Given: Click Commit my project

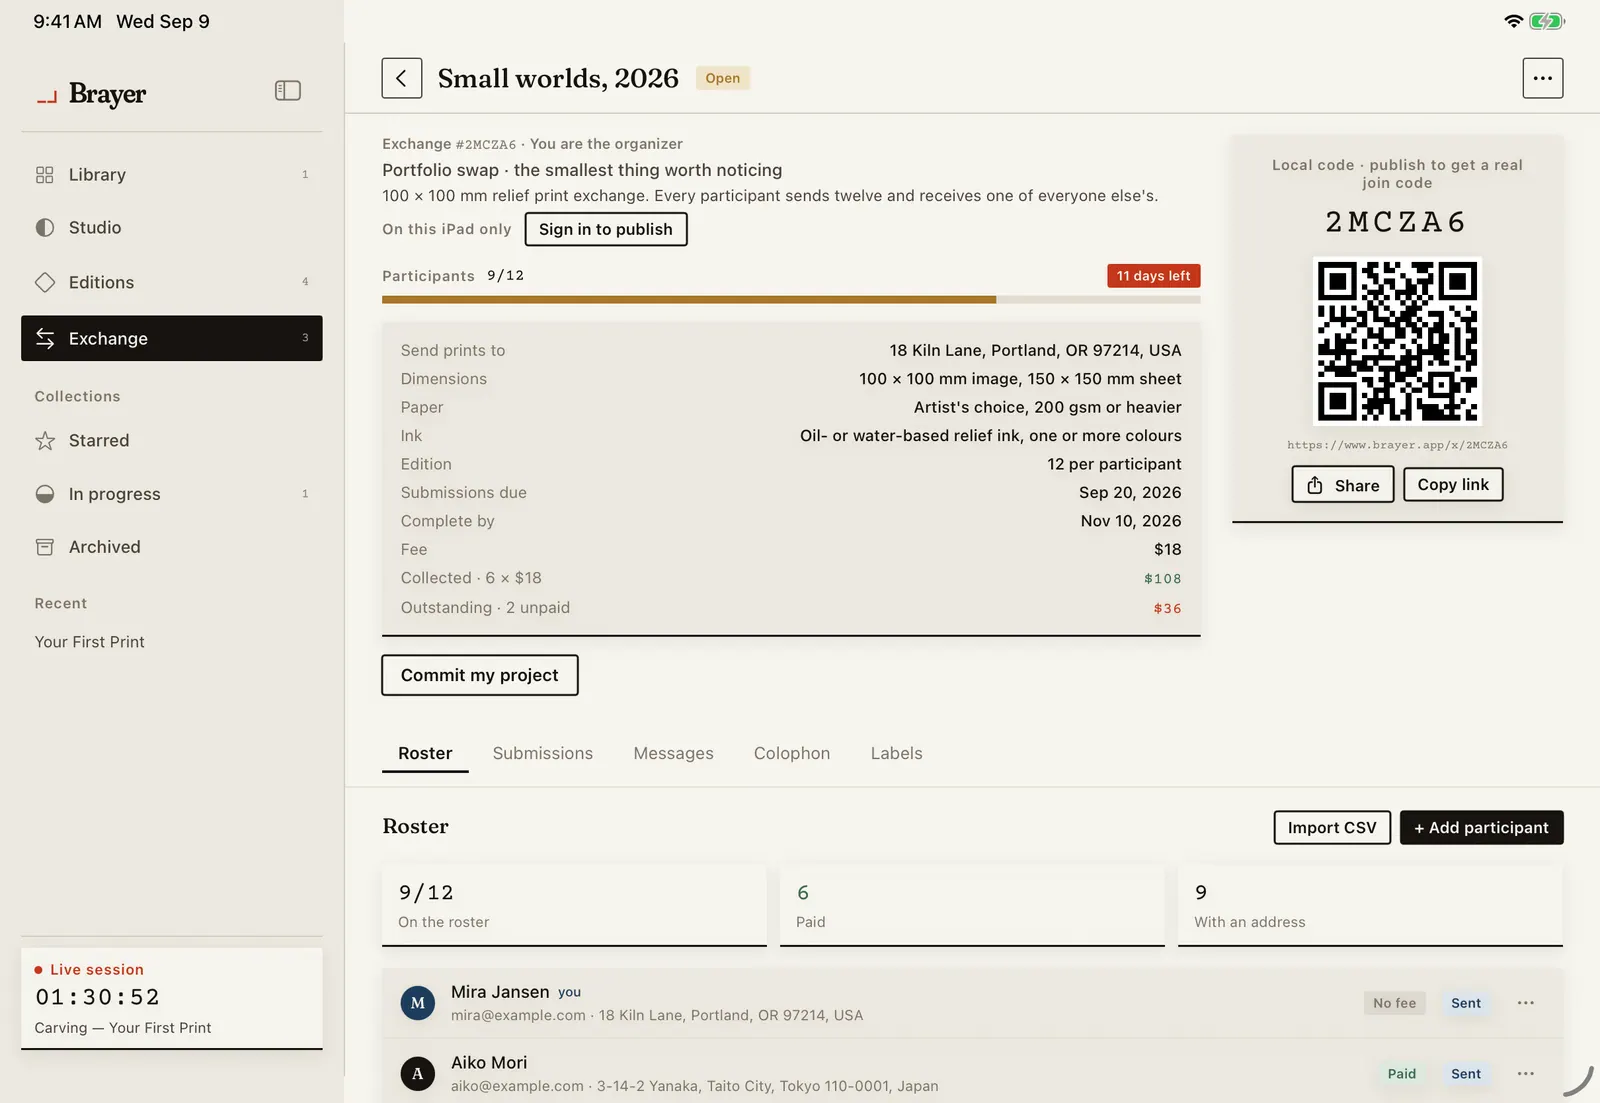Looking at the screenshot, I should 480,675.
